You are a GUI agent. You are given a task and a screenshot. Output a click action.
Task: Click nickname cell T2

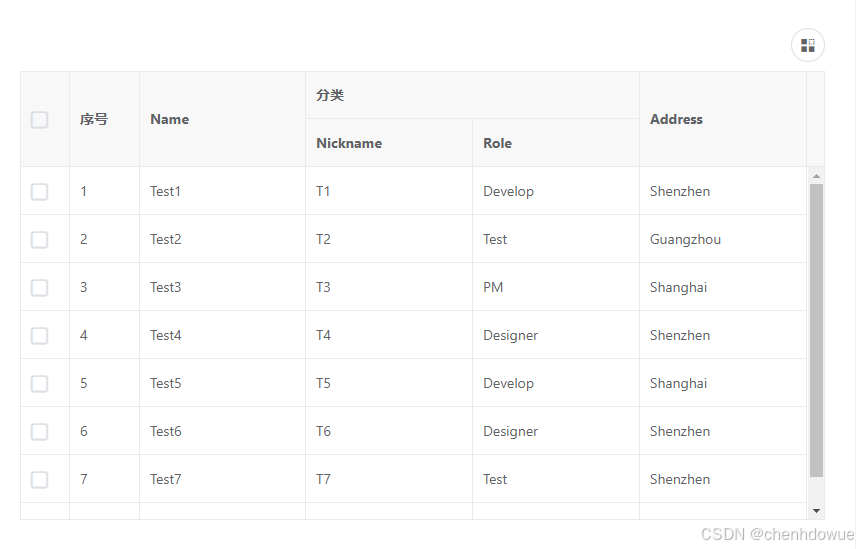[389, 239]
